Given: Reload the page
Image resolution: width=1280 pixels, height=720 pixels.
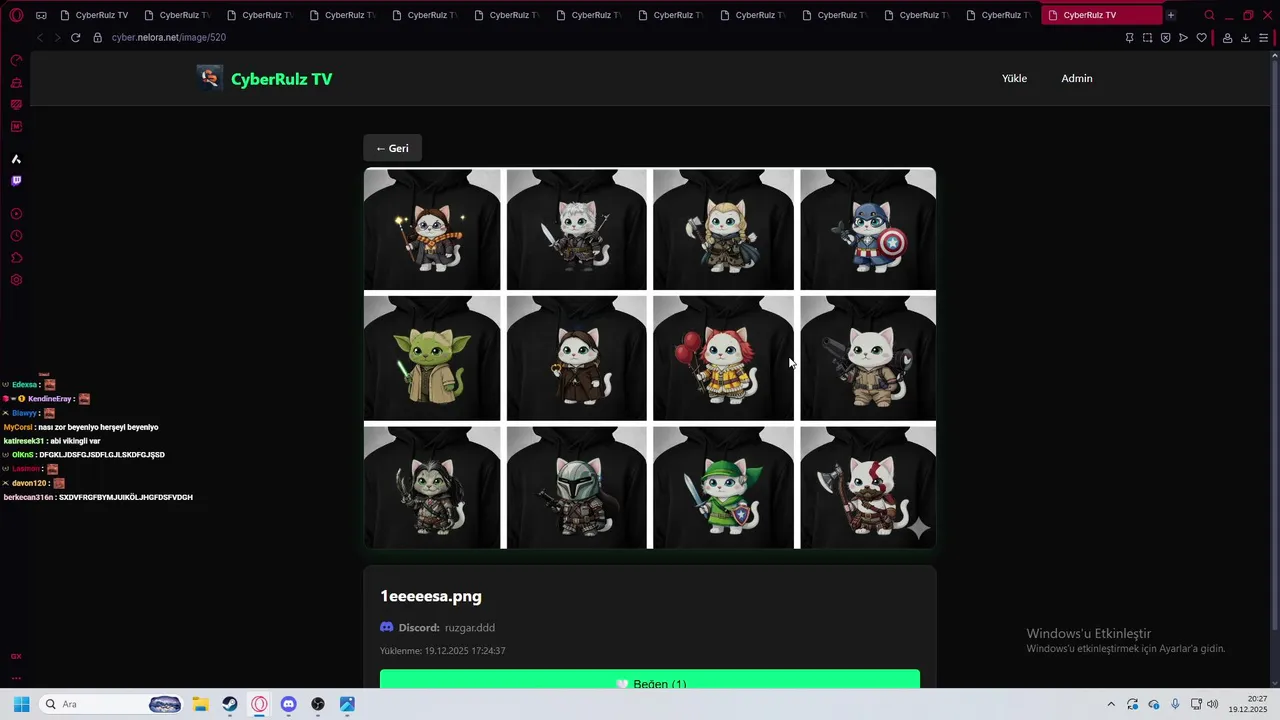Looking at the screenshot, I should 75,37.
